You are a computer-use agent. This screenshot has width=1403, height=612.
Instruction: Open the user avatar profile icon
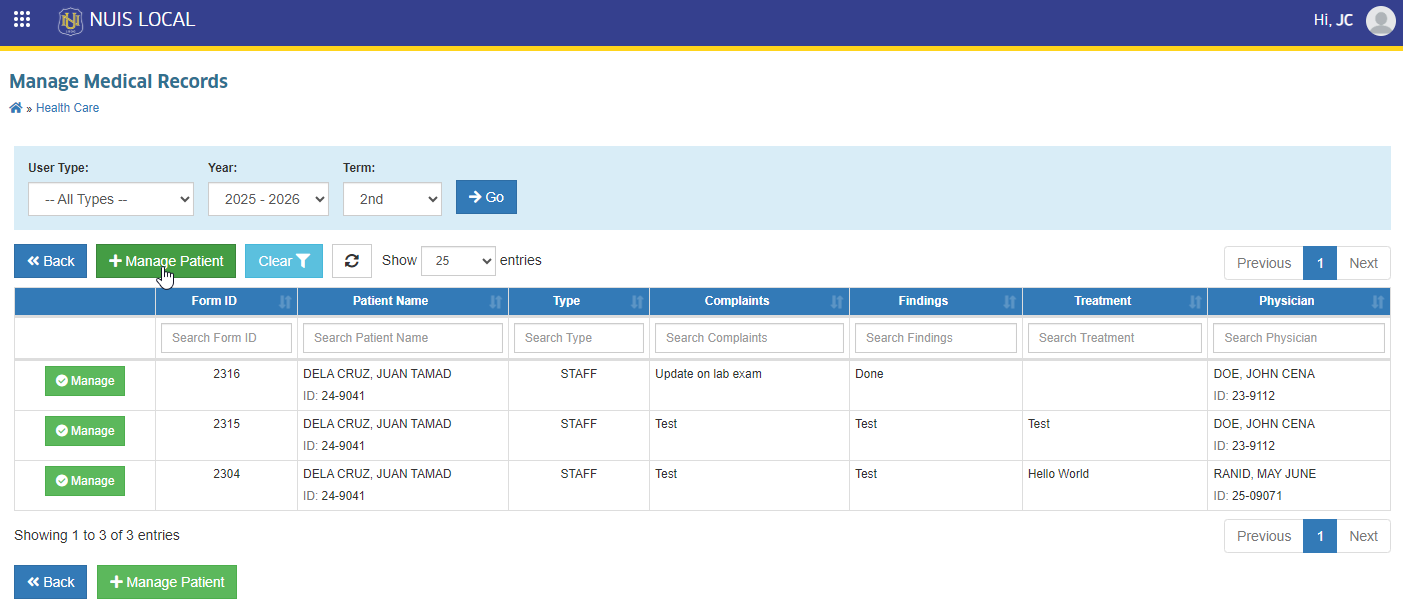coord(1381,20)
